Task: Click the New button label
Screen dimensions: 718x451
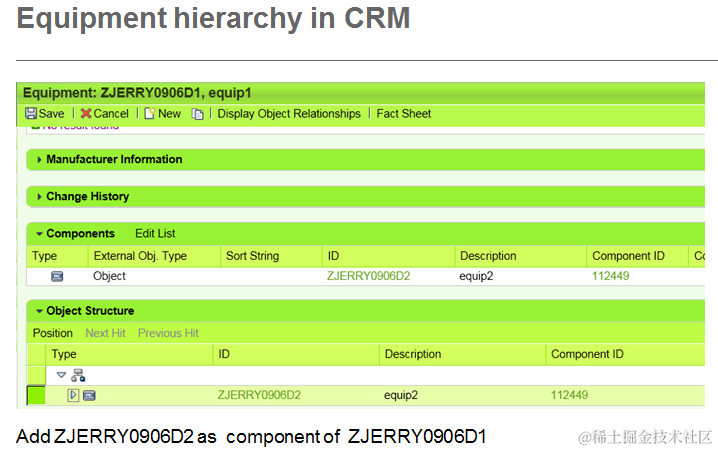Action: (x=169, y=114)
